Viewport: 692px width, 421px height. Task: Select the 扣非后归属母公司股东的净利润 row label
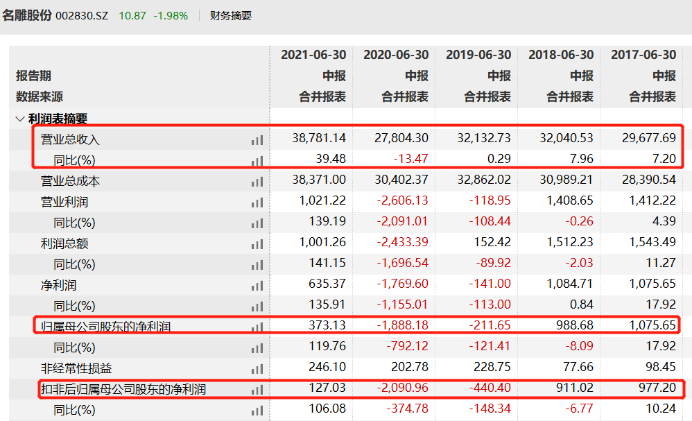tap(123, 390)
